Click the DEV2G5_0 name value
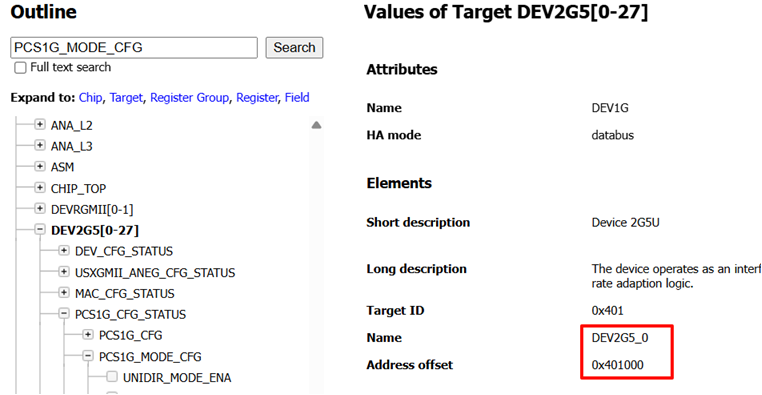Screen dimensions: 762x395 tap(620, 338)
